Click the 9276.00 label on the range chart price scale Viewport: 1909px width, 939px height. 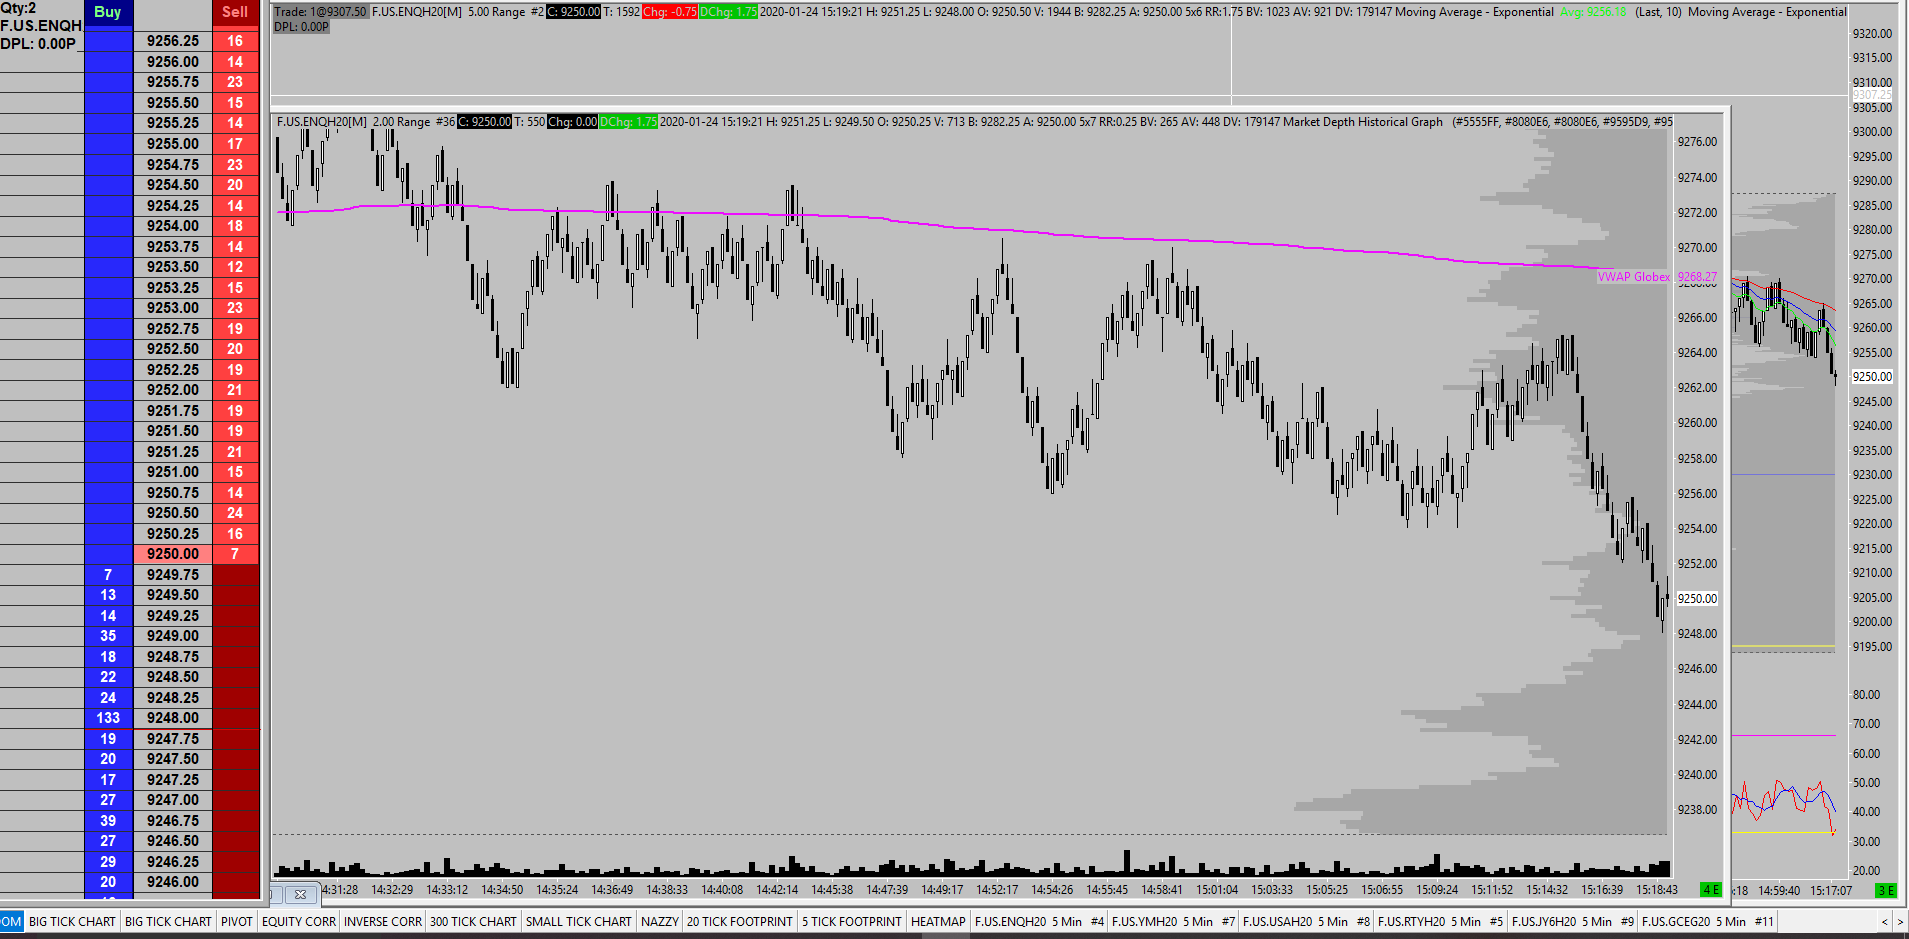click(1697, 142)
